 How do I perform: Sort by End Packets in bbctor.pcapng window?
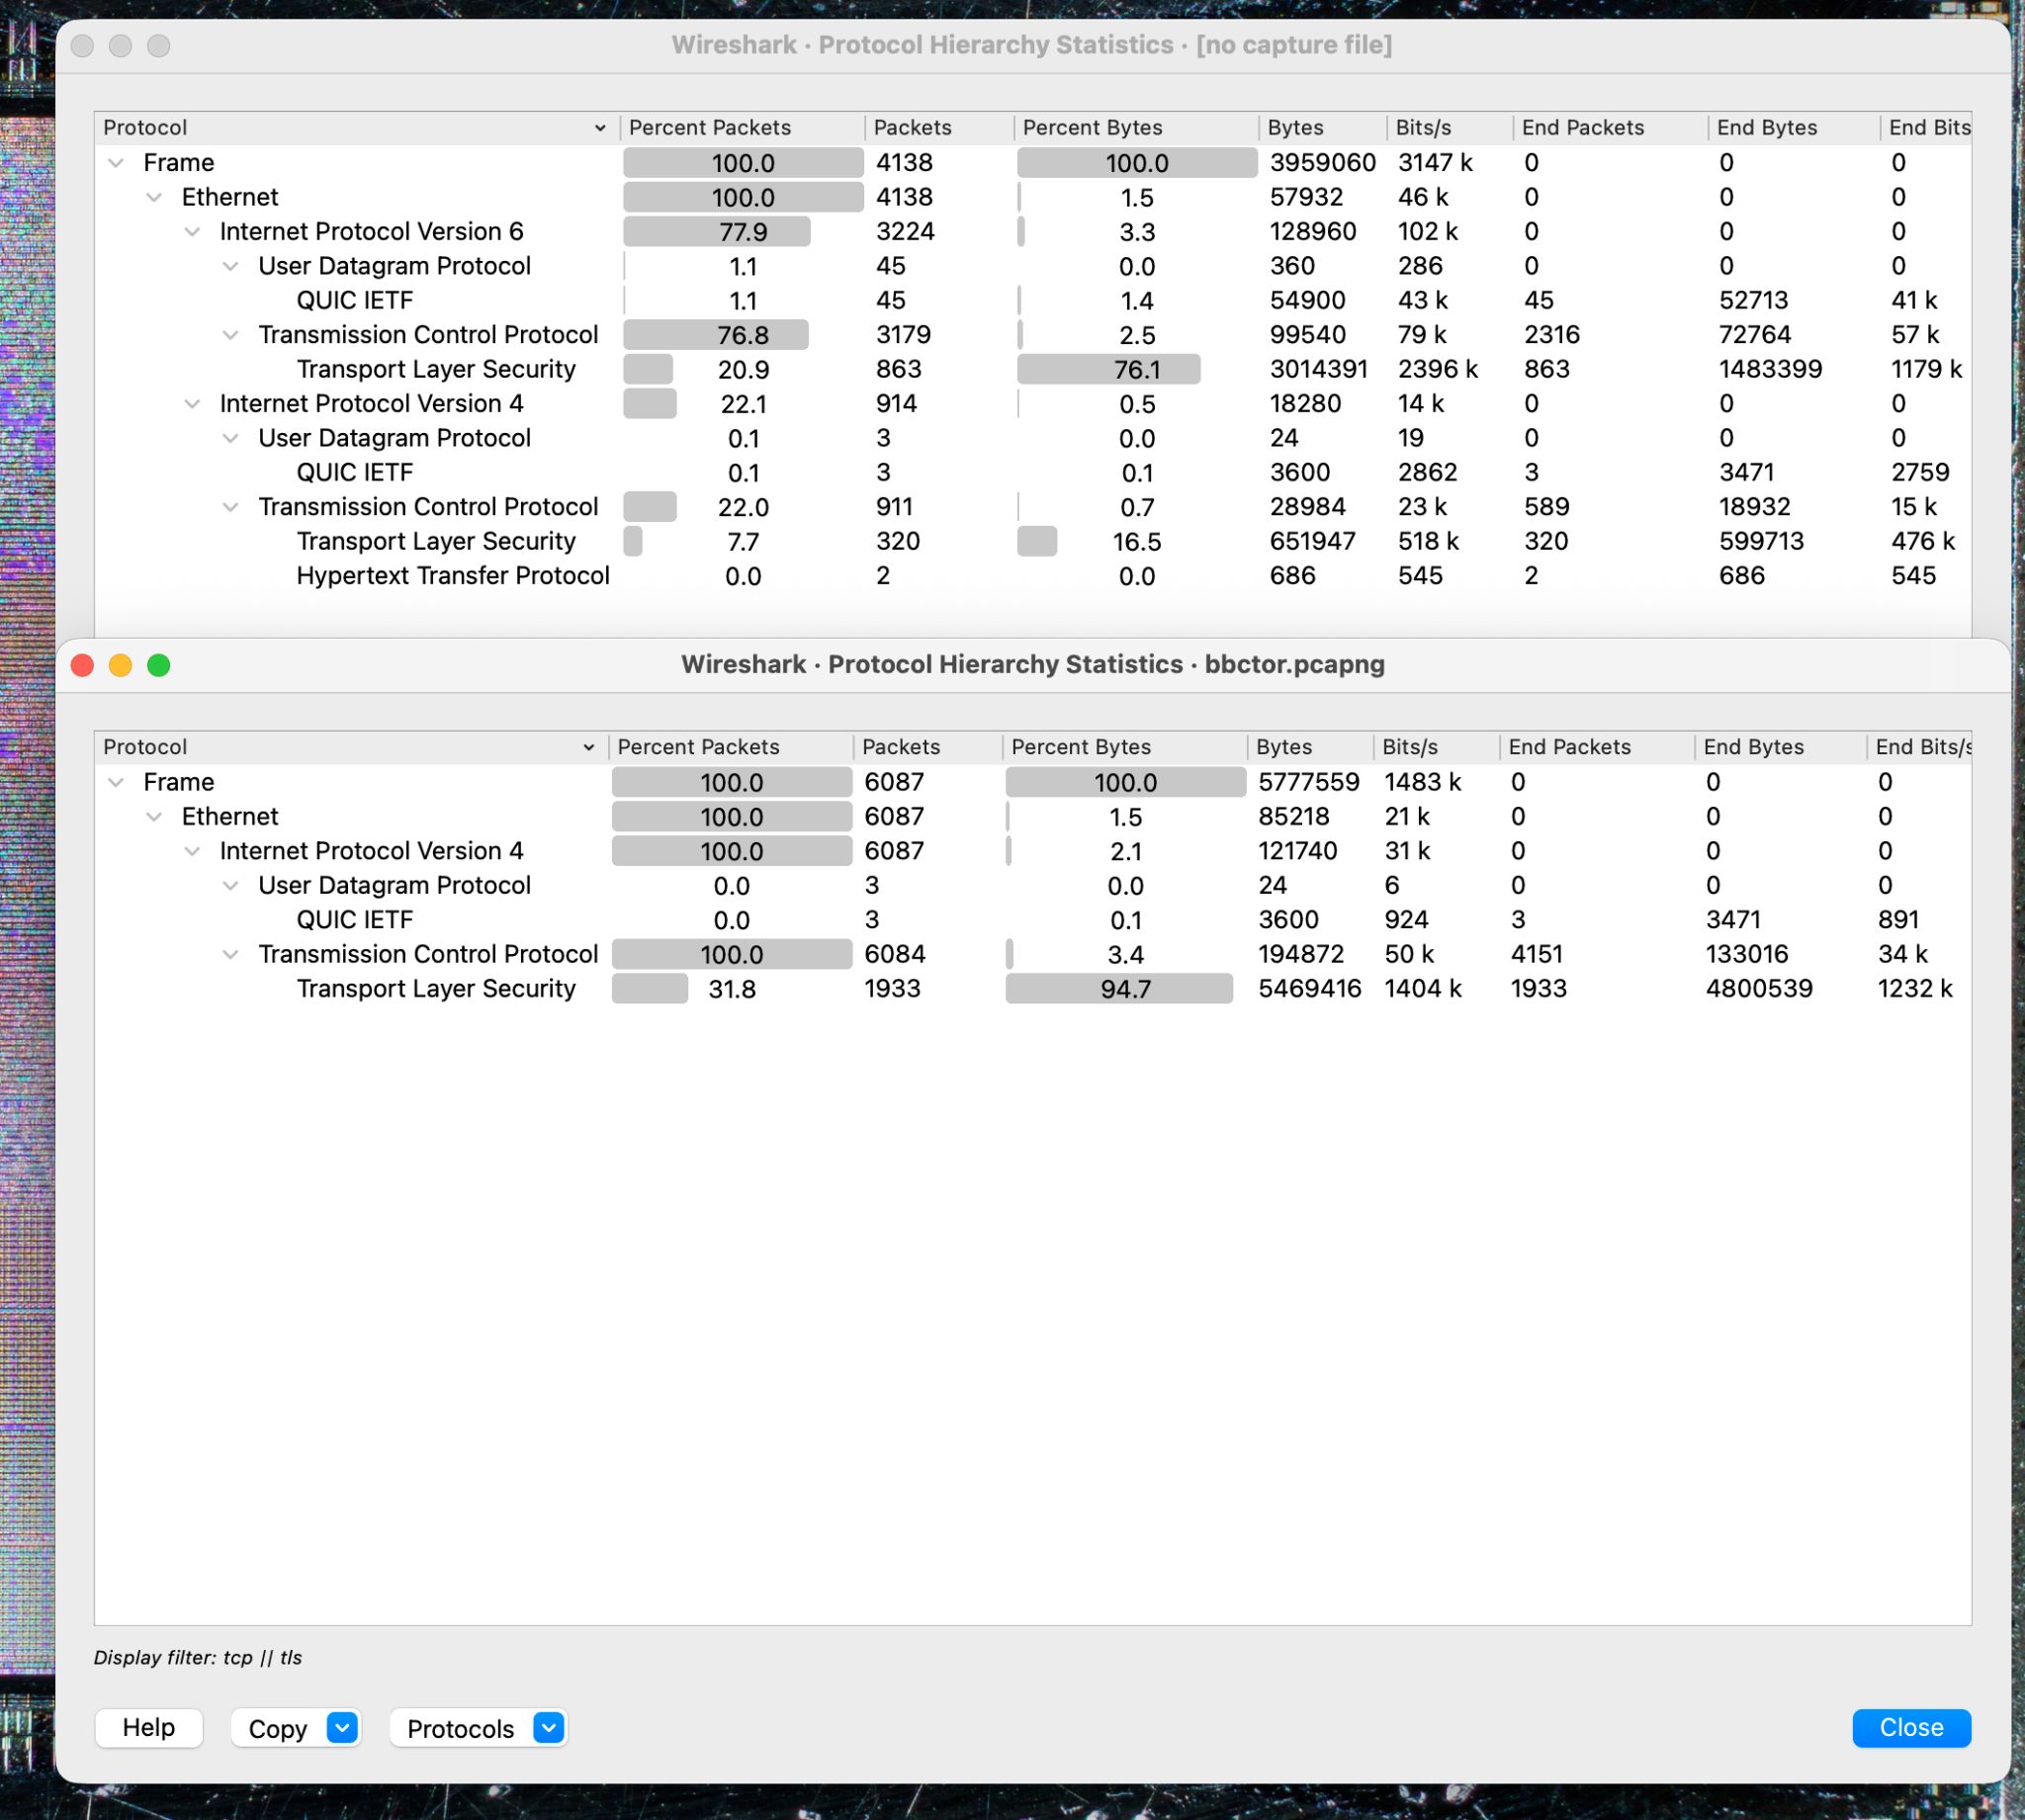tap(1597, 747)
